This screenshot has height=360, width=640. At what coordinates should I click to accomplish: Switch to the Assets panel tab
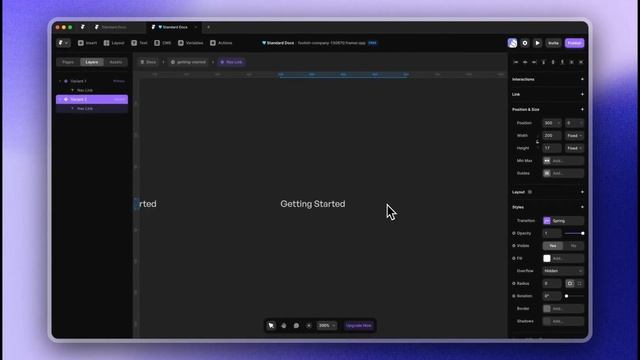pos(116,62)
